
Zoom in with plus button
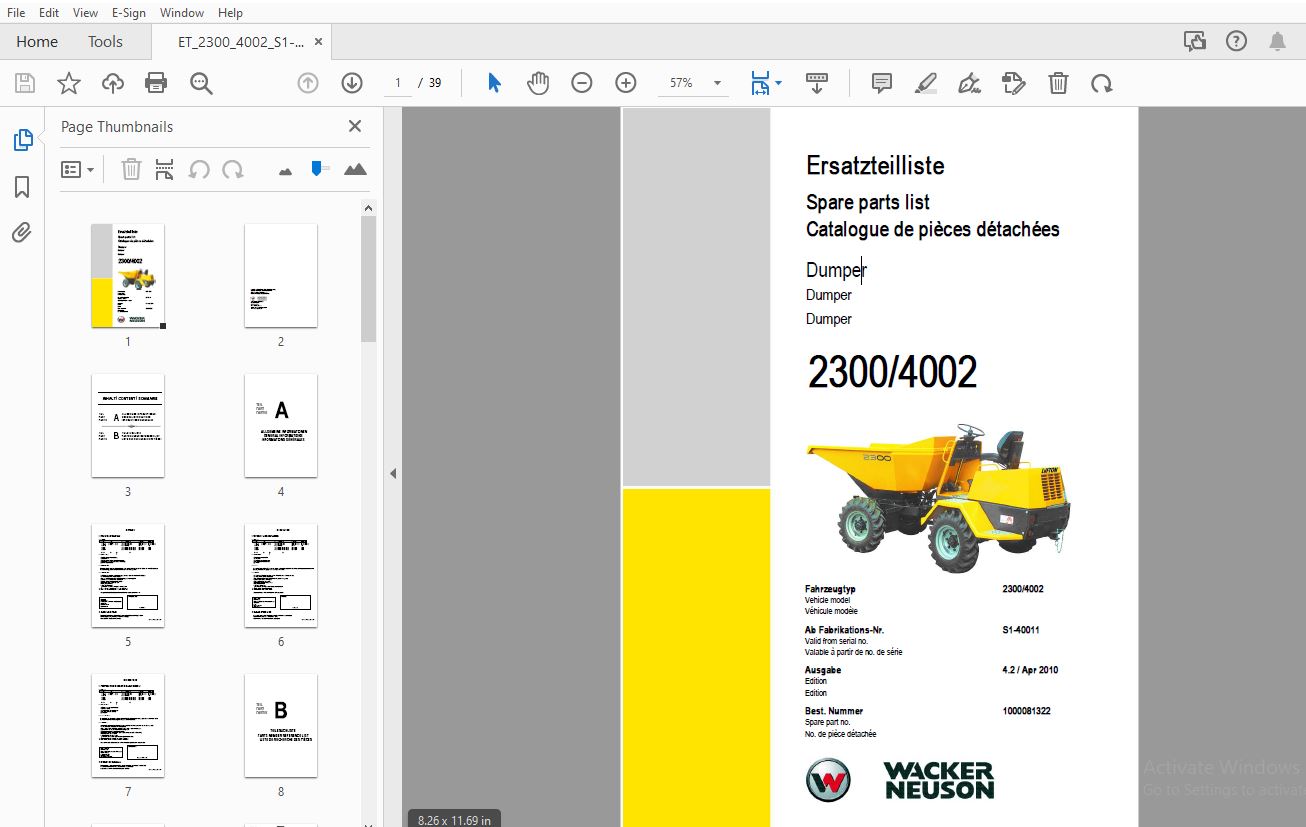coord(626,83)
